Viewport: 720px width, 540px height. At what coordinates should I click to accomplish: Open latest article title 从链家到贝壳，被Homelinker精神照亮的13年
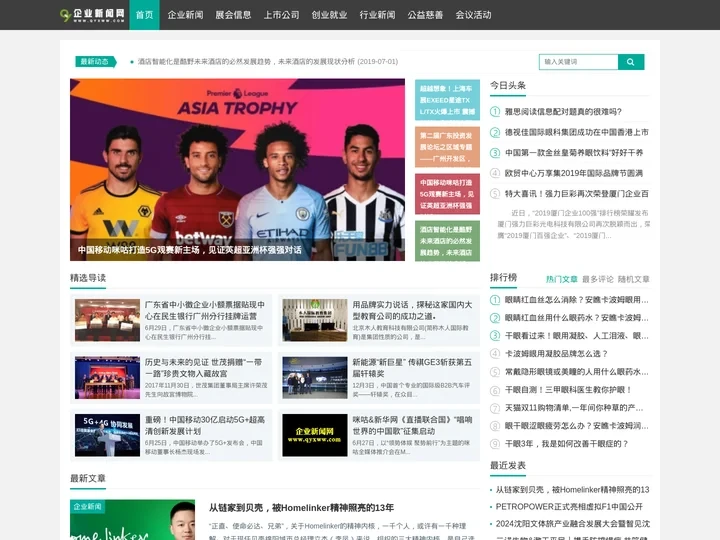(x=302, y=507)
